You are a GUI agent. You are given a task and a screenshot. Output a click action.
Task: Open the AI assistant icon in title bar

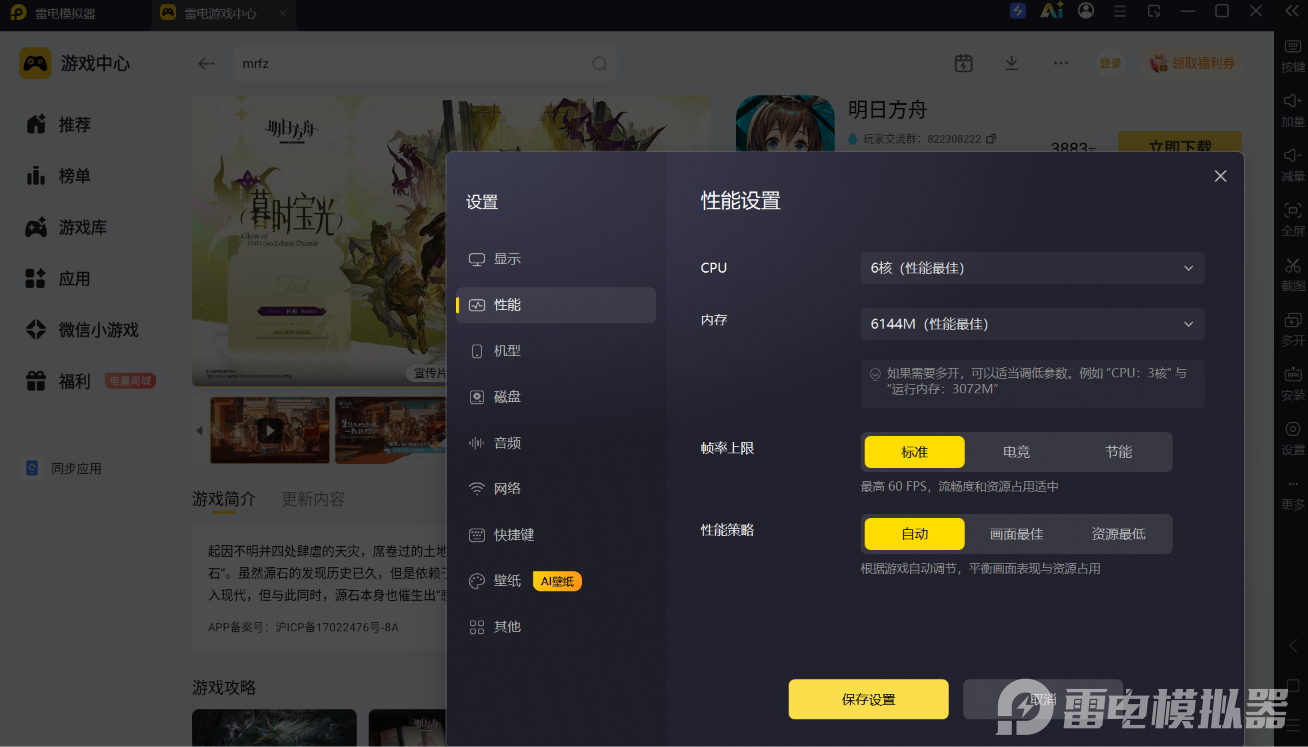coord(1051,11)
